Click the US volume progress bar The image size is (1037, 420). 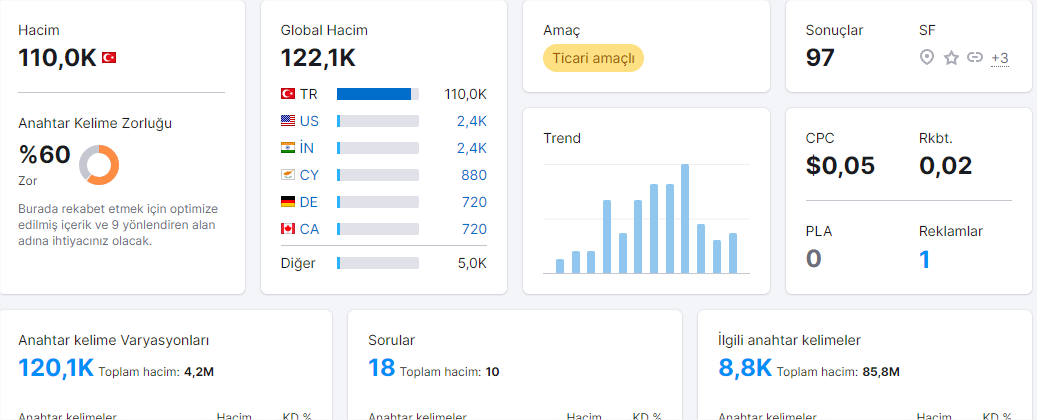(x=378, y=121)
